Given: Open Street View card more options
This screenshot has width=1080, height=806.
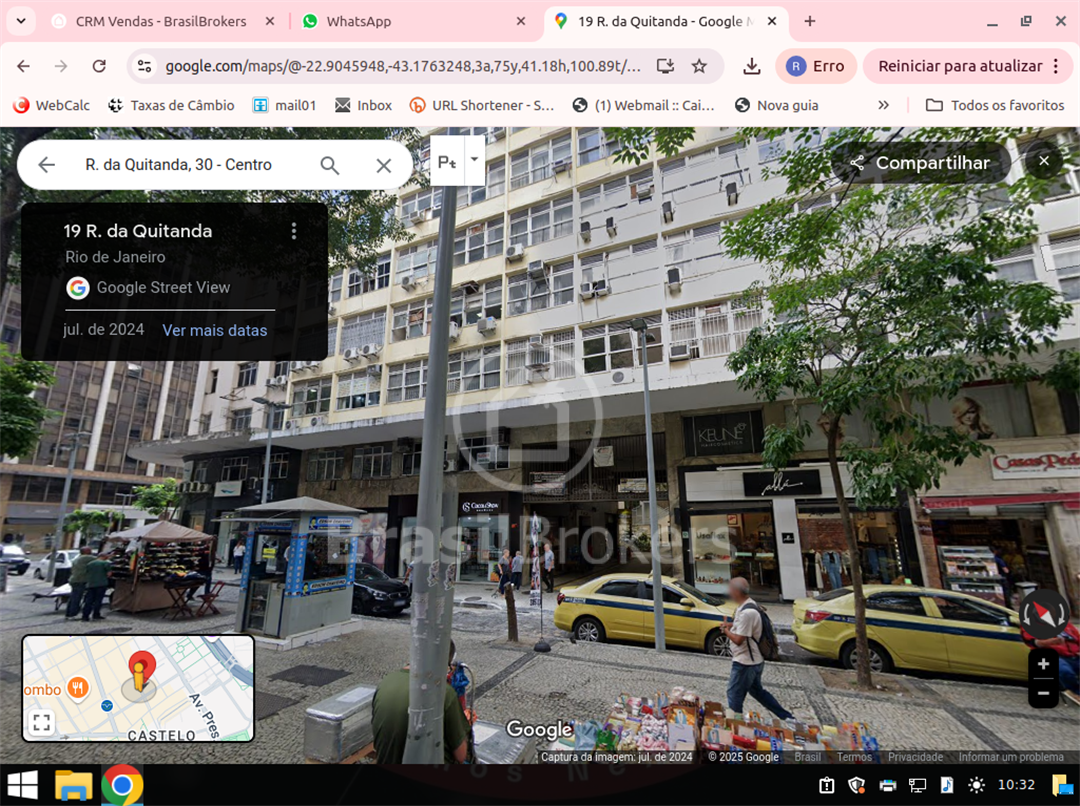Looking at the screenshot, I should click(294, 231).
